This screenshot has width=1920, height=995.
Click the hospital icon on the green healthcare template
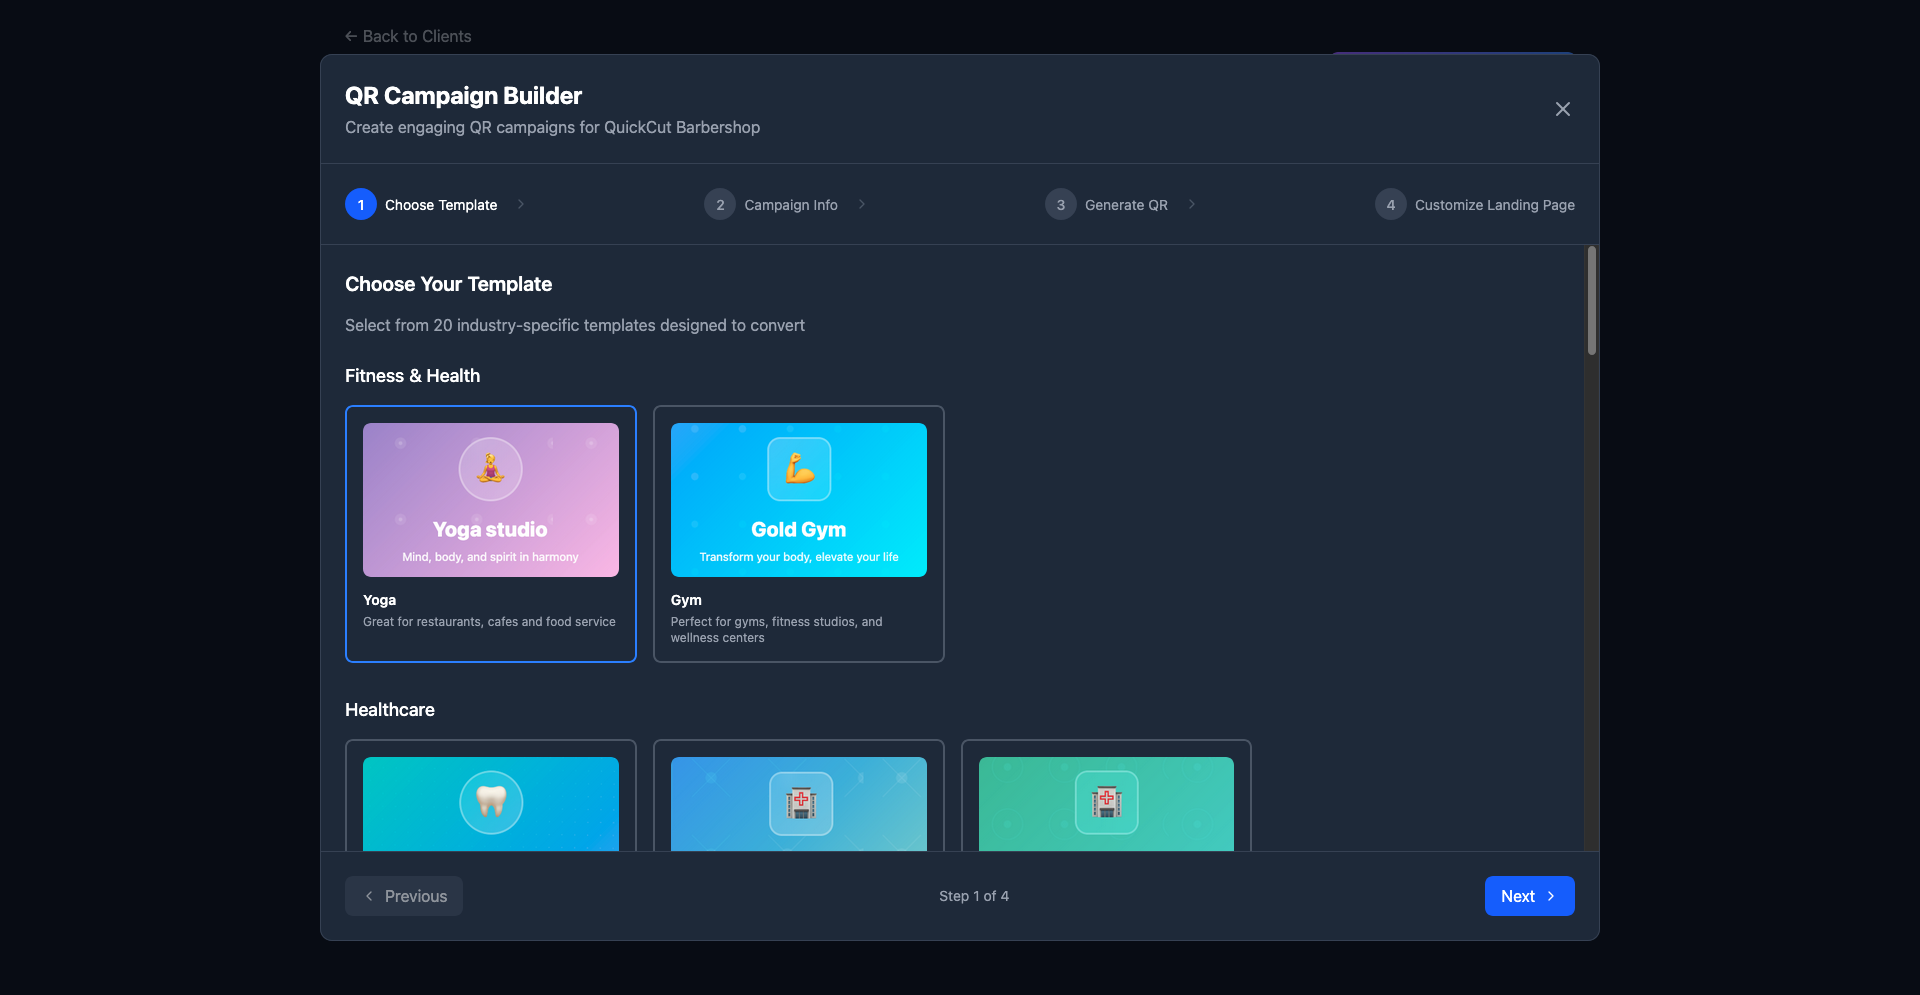tap(1106, 802)
